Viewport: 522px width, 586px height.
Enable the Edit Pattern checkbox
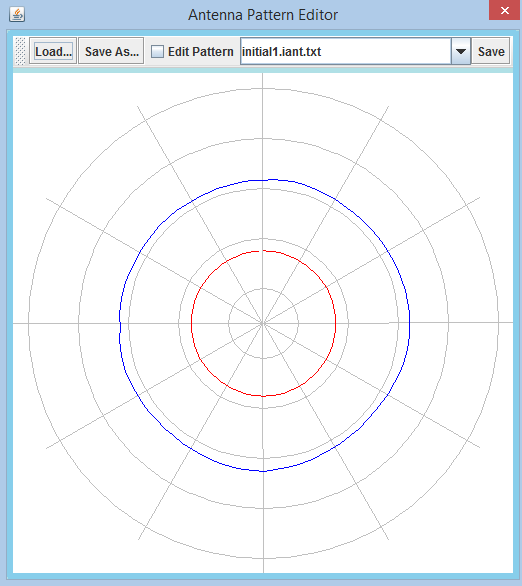[x=157, y=51]
